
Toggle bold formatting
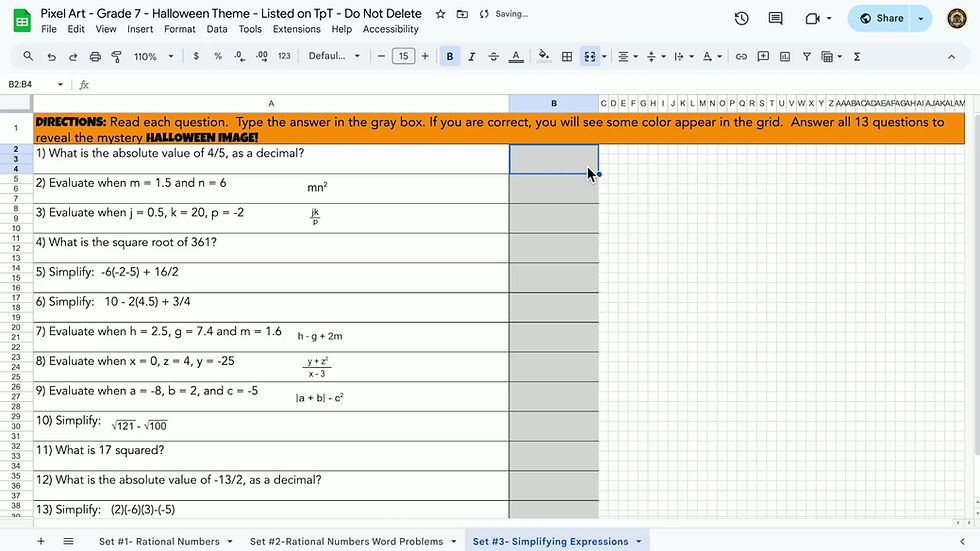449,56
